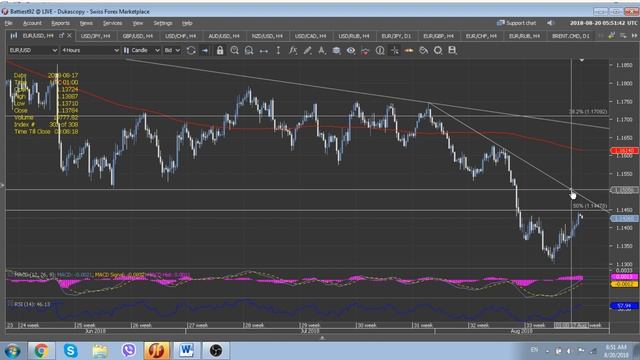Open the EUR/USD instrument dropdown

tap(33, 50)
